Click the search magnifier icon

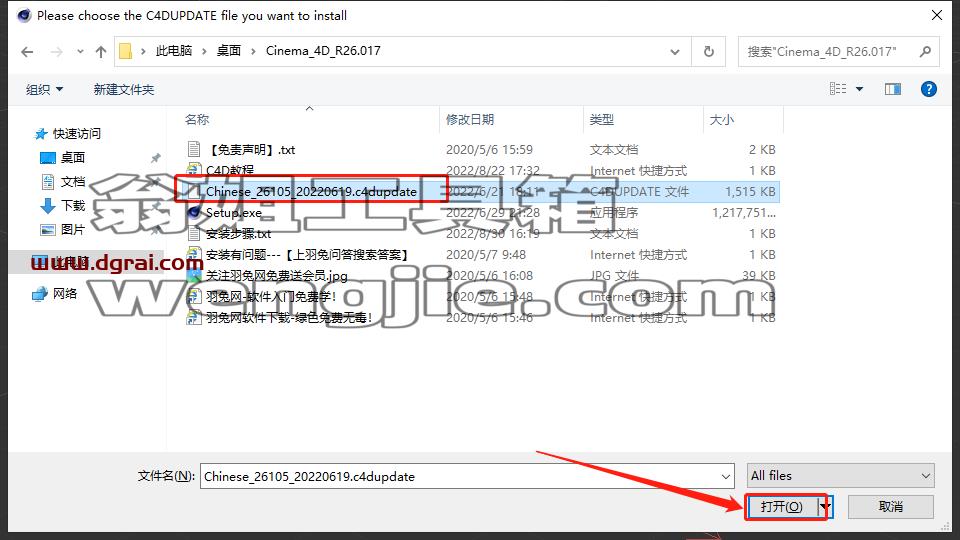coord(925,52)
